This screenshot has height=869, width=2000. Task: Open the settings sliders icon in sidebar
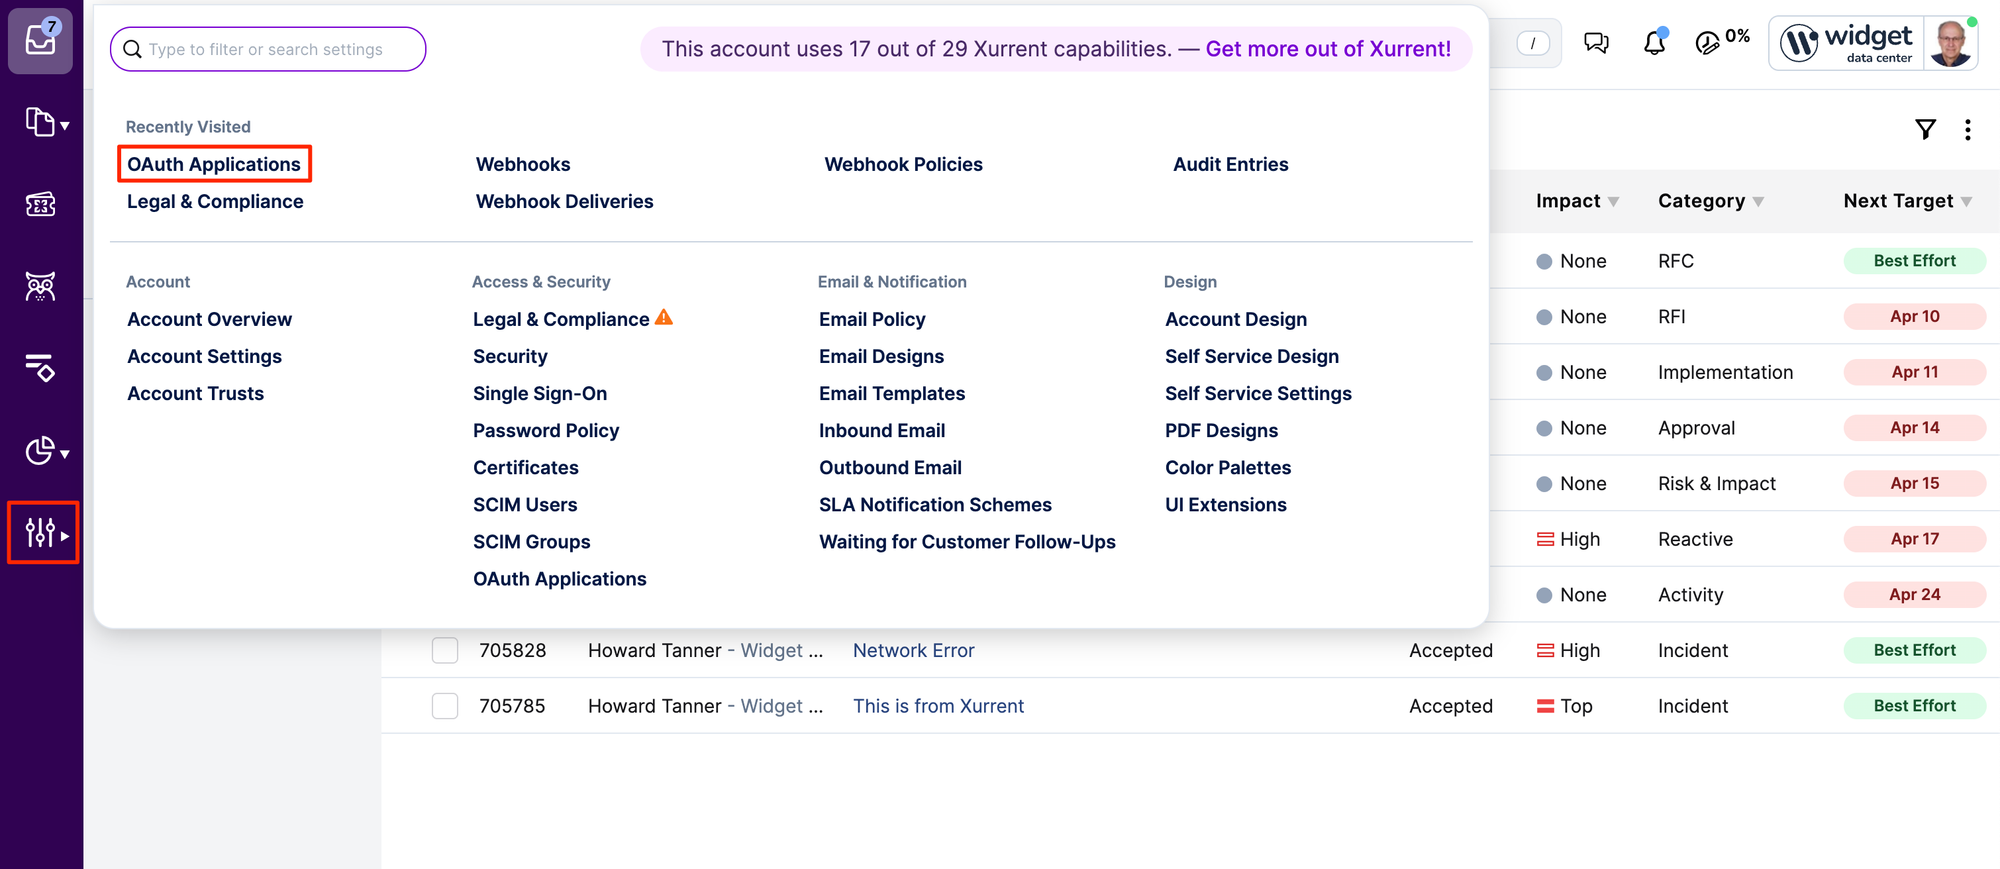click(42, 533)
